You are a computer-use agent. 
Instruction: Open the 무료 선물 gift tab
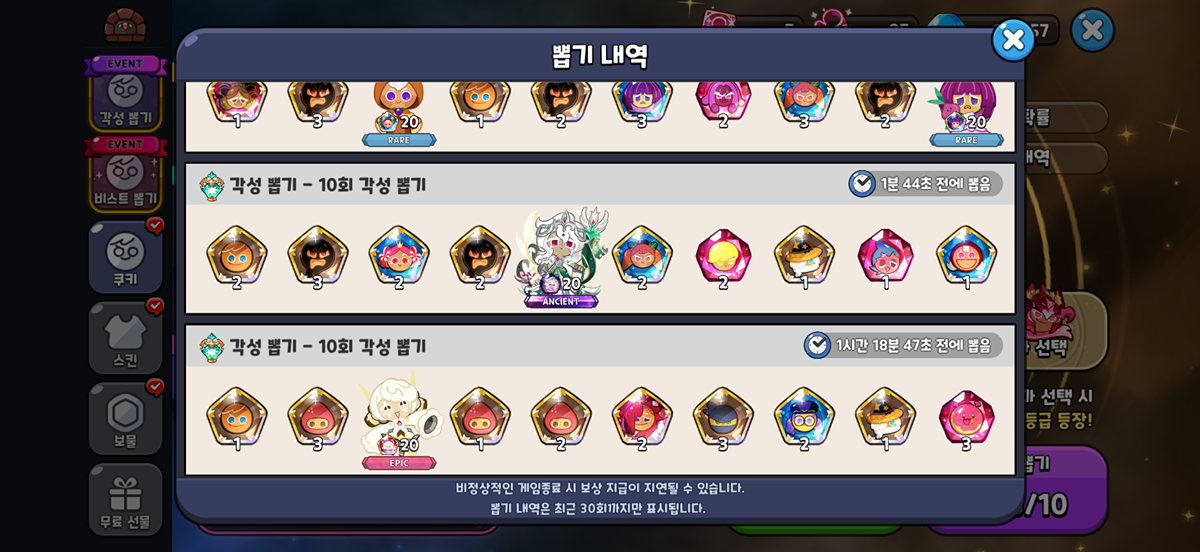tap(126, 499)
